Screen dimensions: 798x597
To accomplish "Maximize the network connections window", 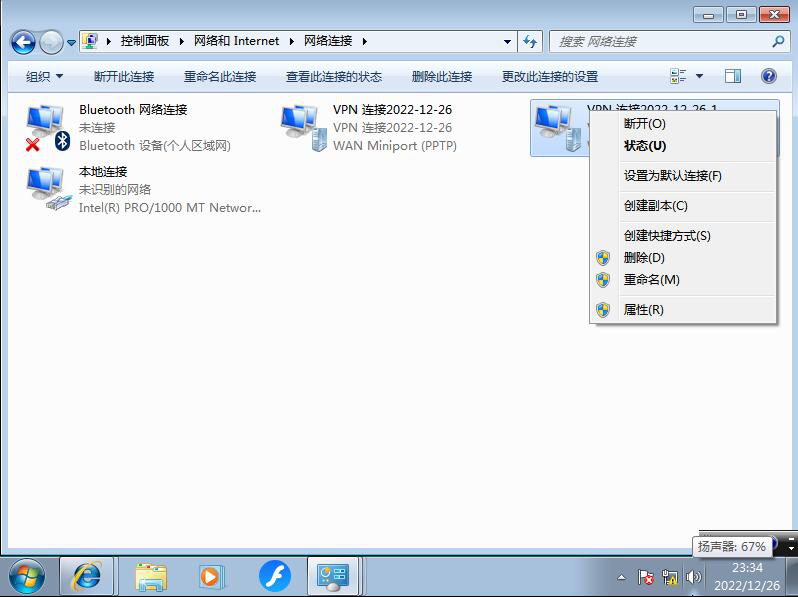I will click(741, 14).
